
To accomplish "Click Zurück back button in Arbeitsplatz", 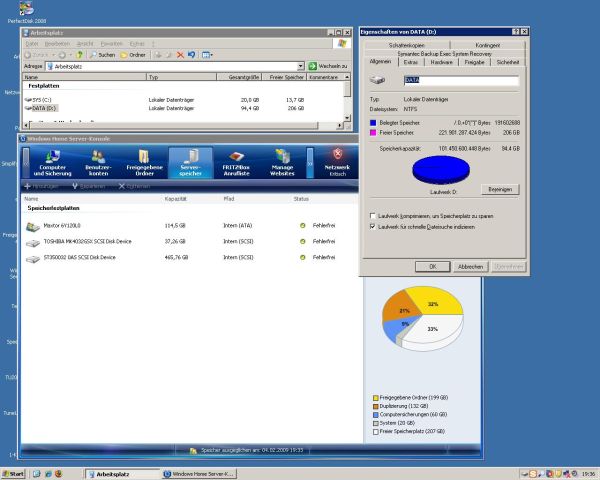I will 36,55.
